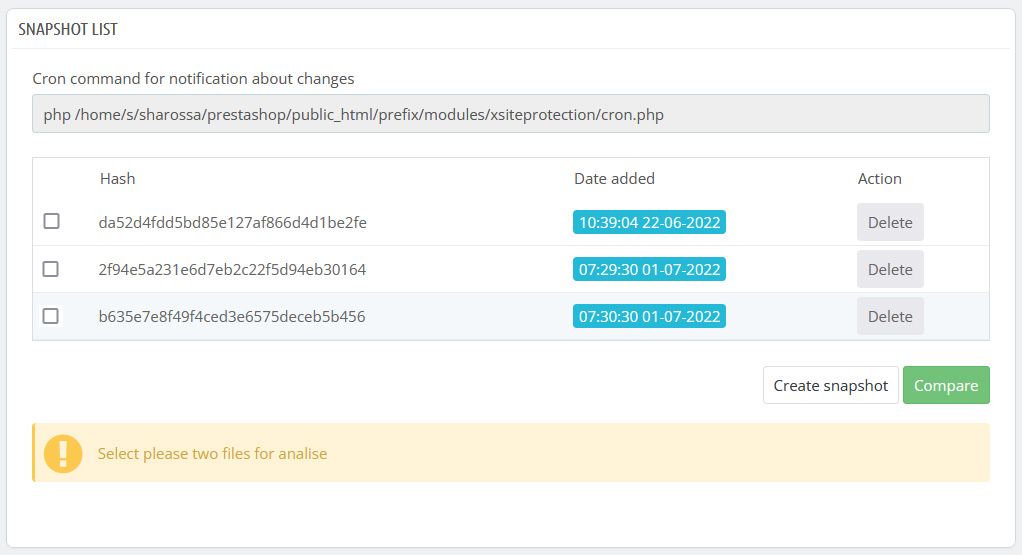Click the cron command input field
Viewport: 1022px width, 555px height.
pyautogui.click(x=510, y=114)
